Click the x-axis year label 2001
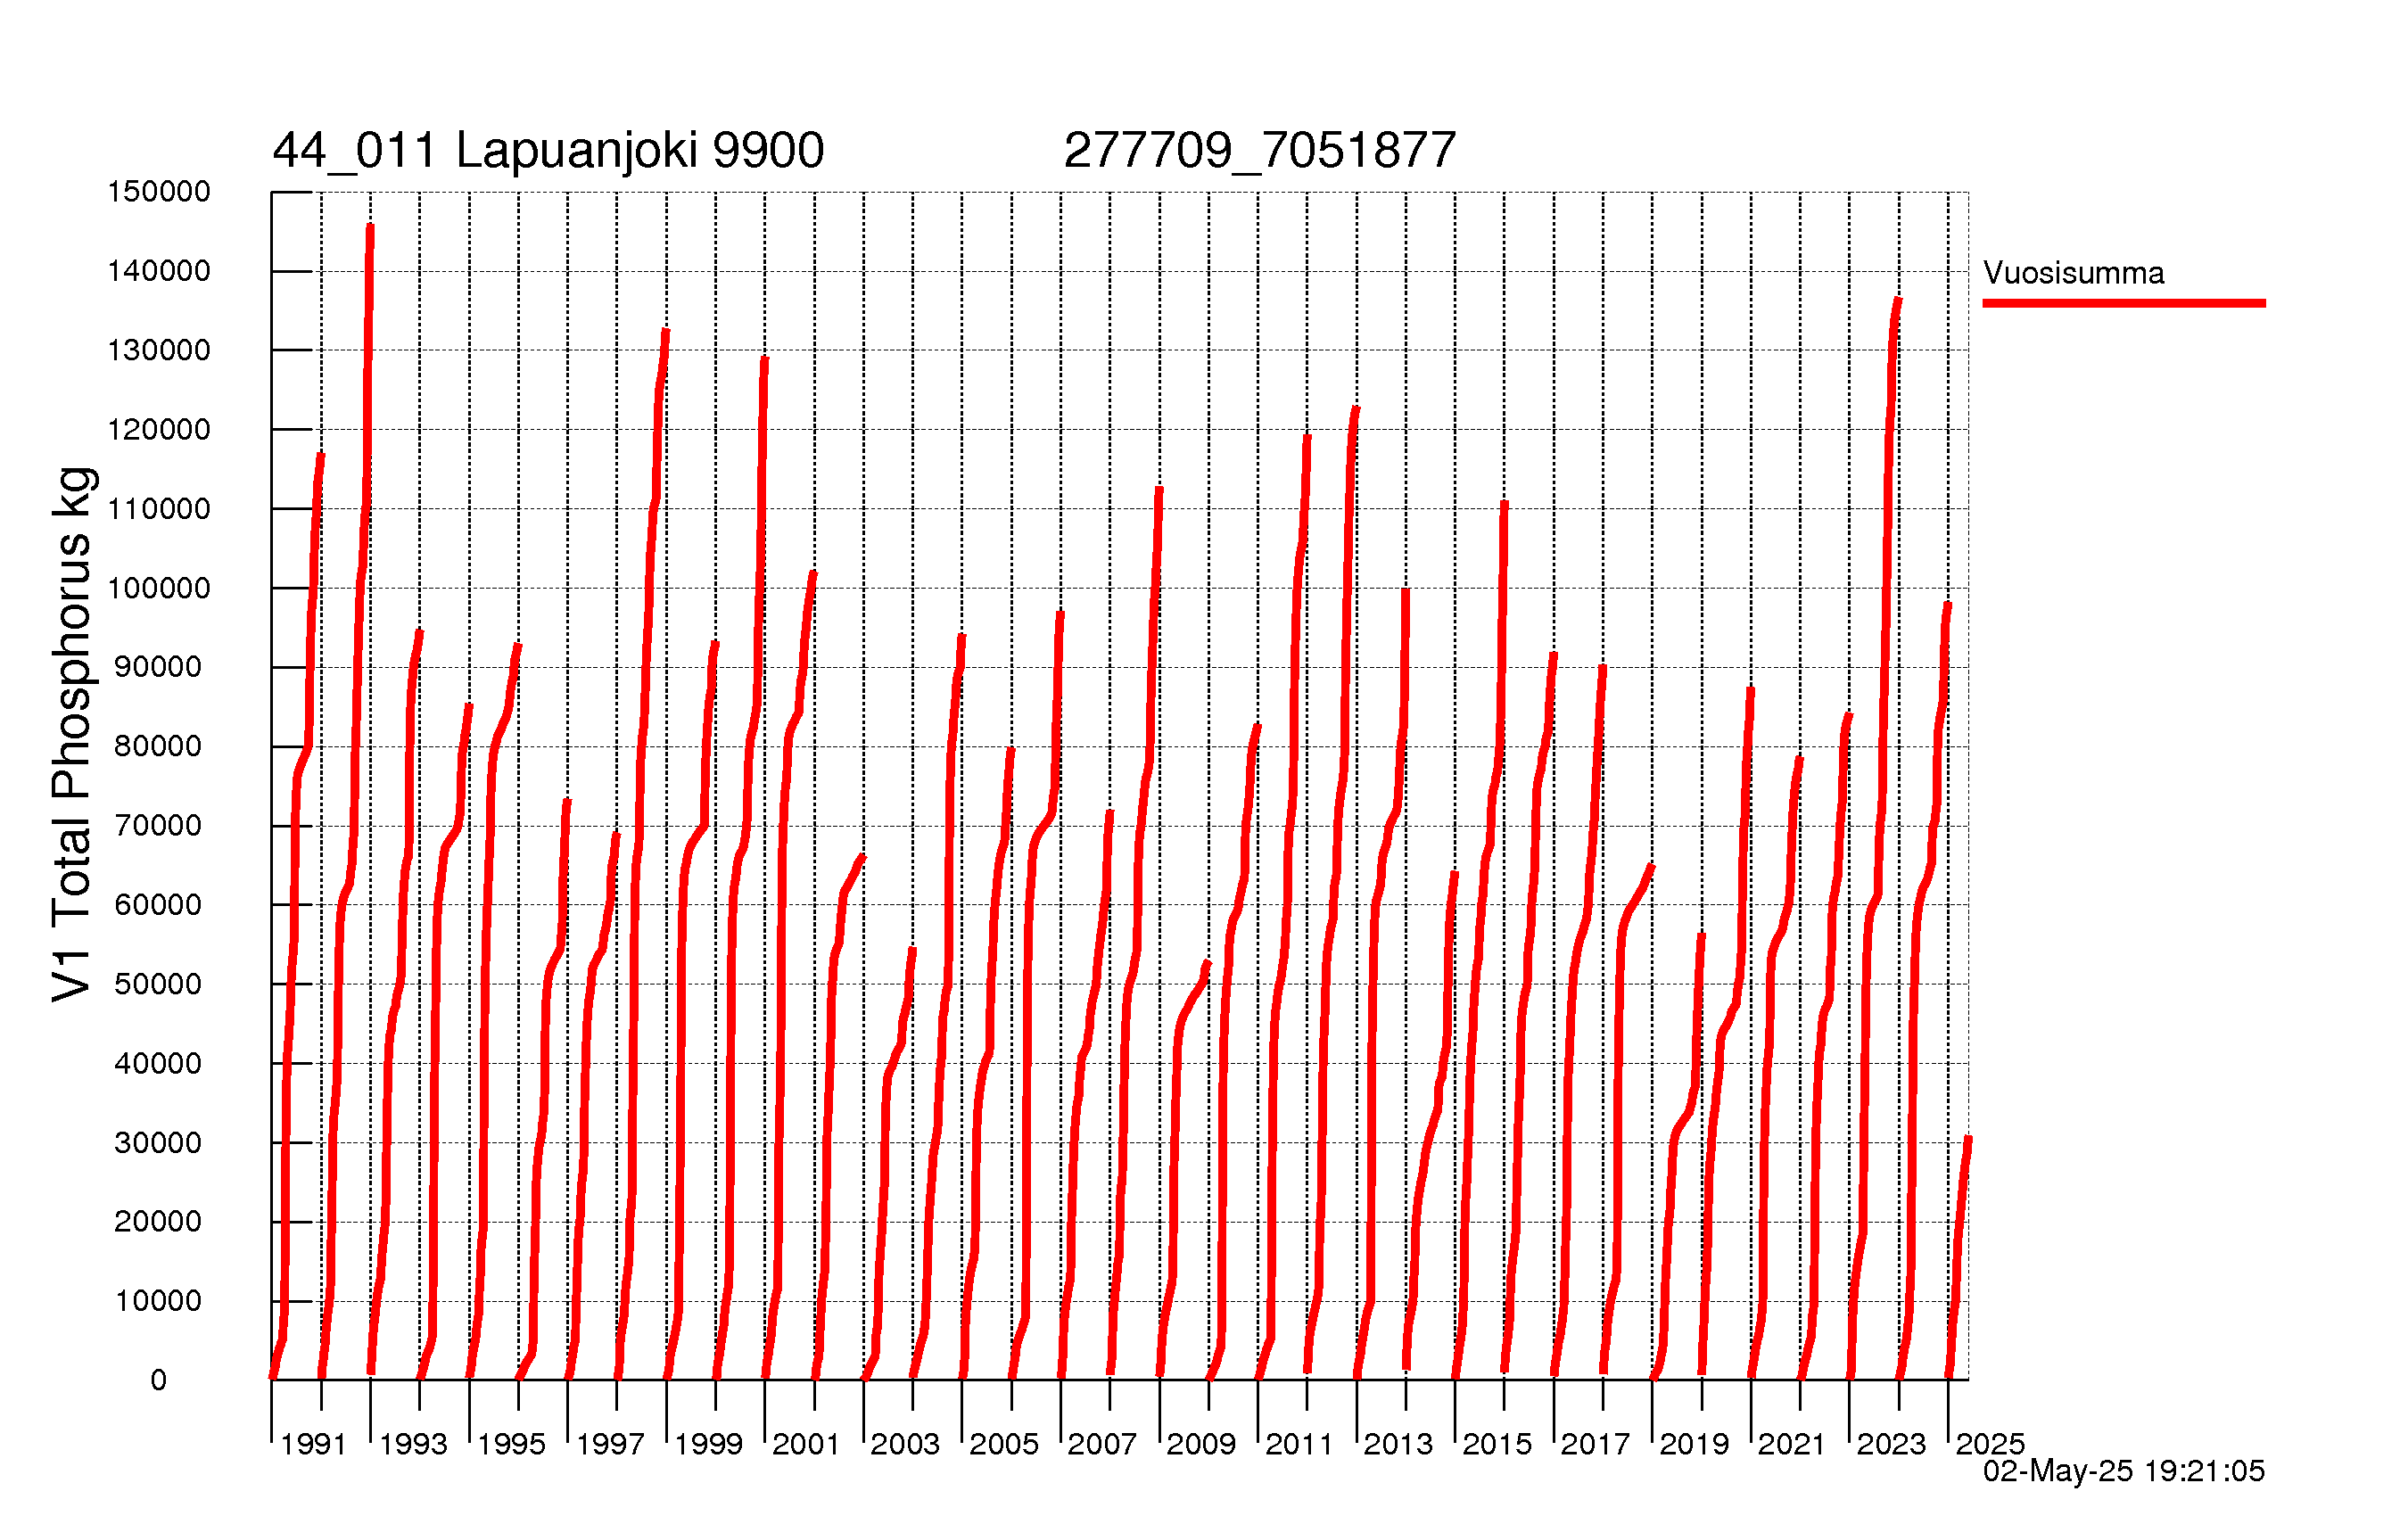The width and height of the screenshot is (2408, 1516). (x=806, y=1445)
